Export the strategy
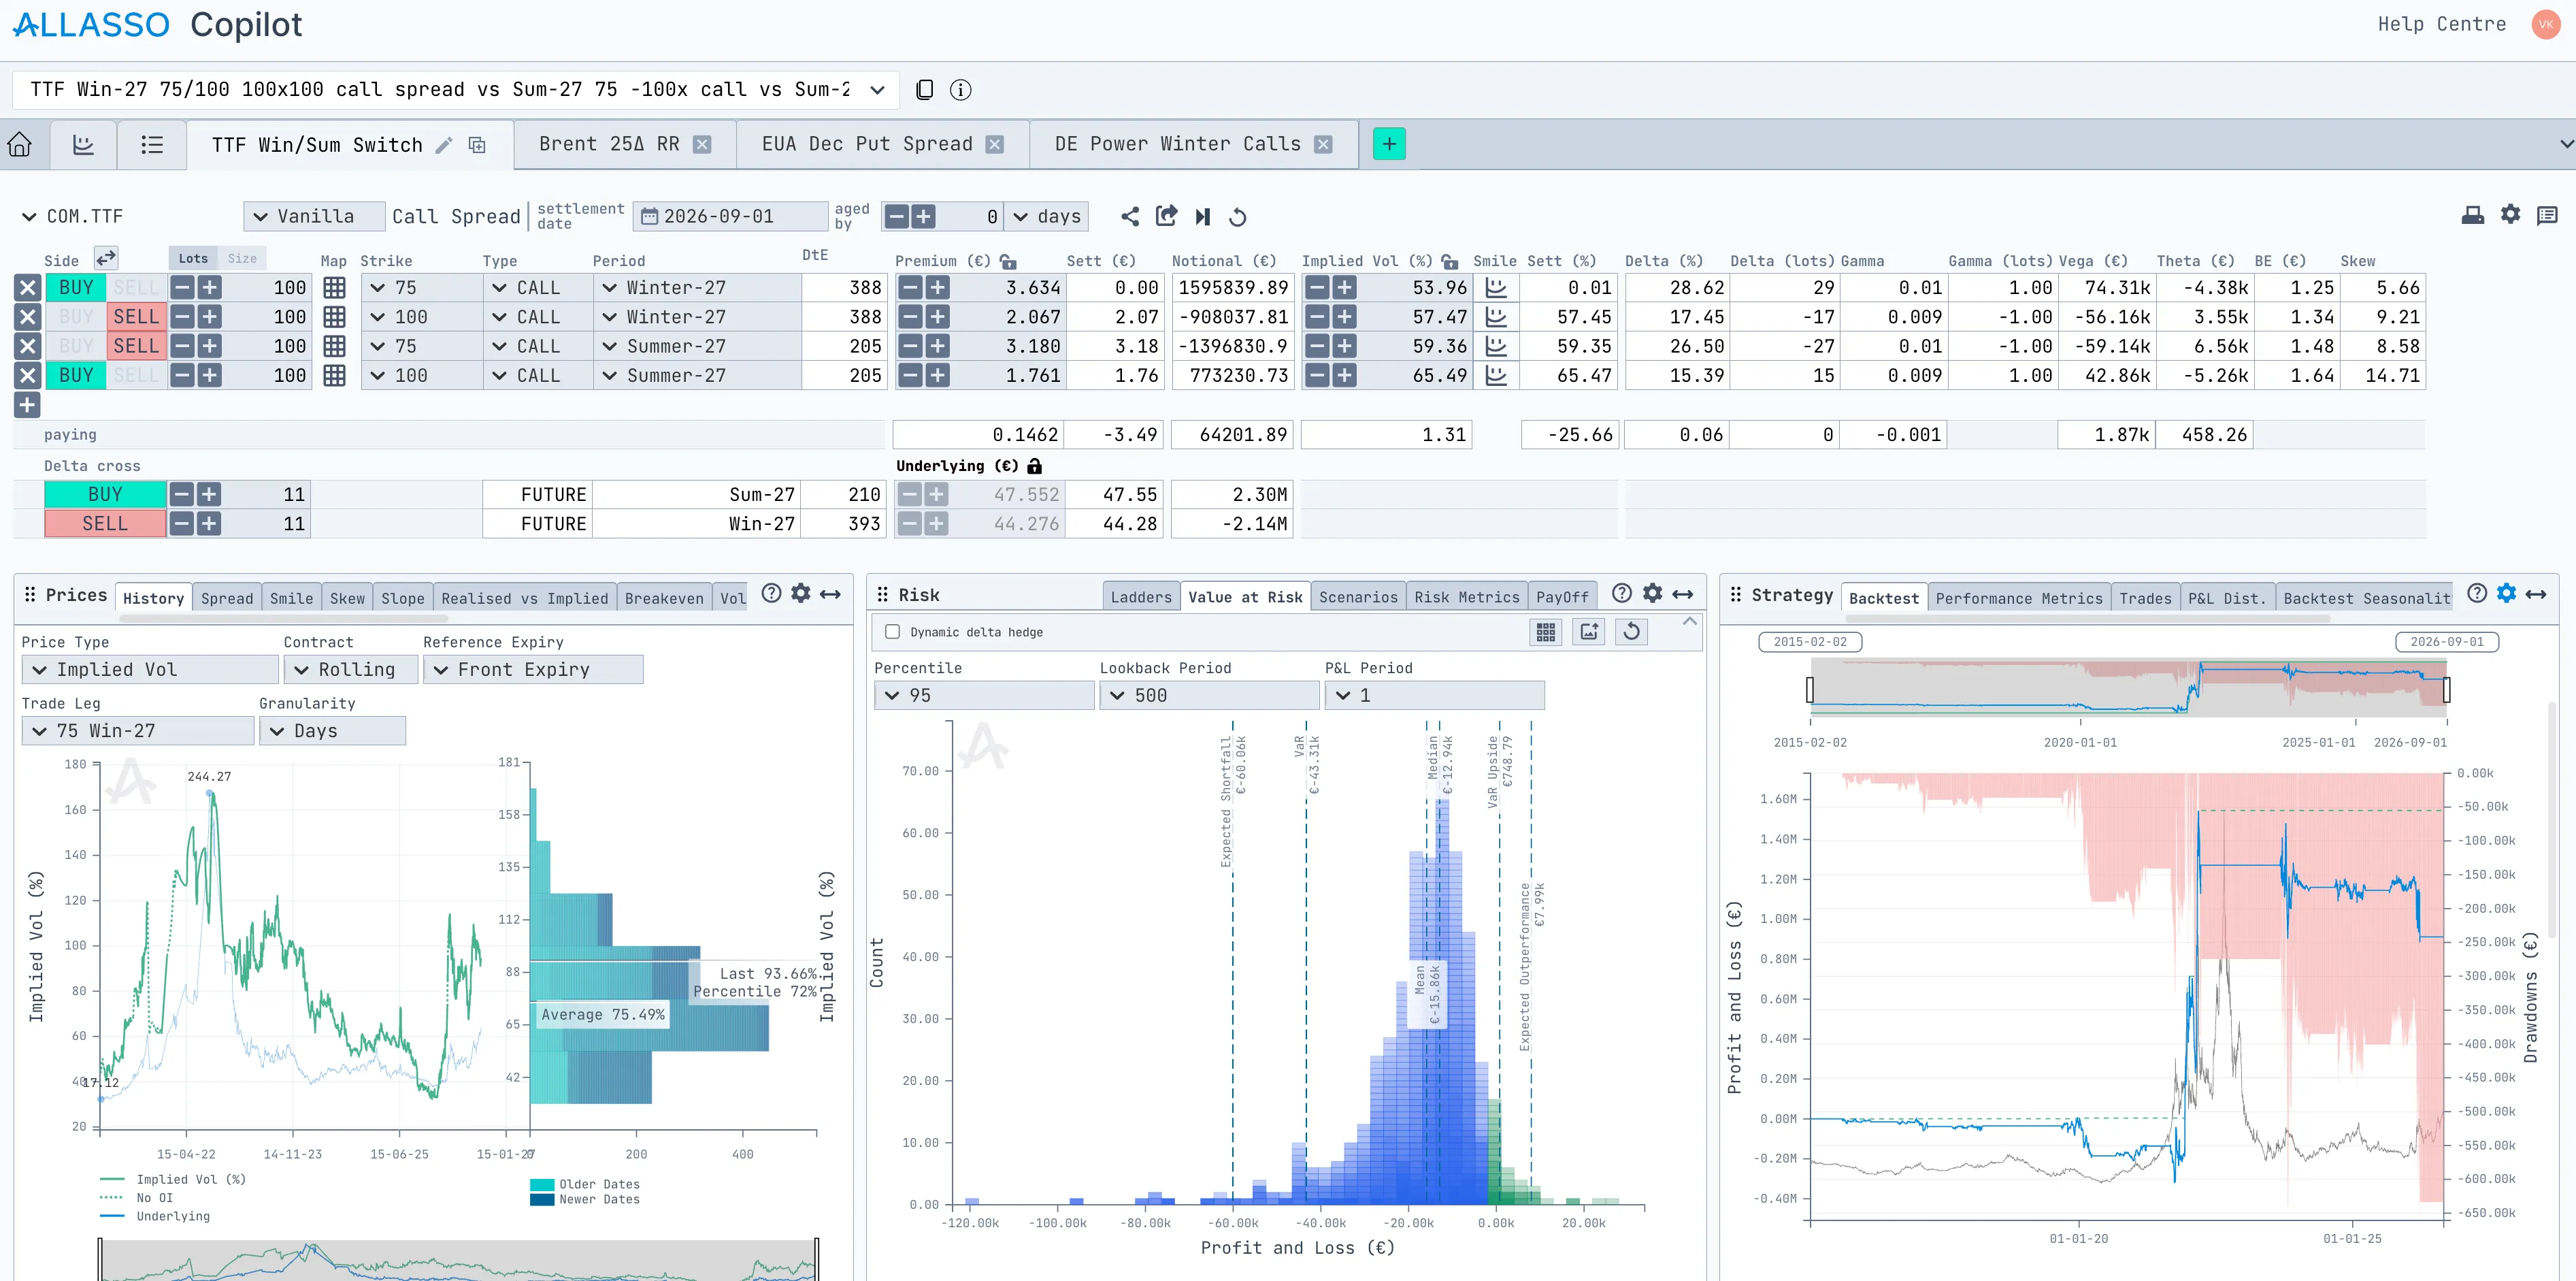The height and width of the screenshot is (1281, 2576). pos(1166,216)
